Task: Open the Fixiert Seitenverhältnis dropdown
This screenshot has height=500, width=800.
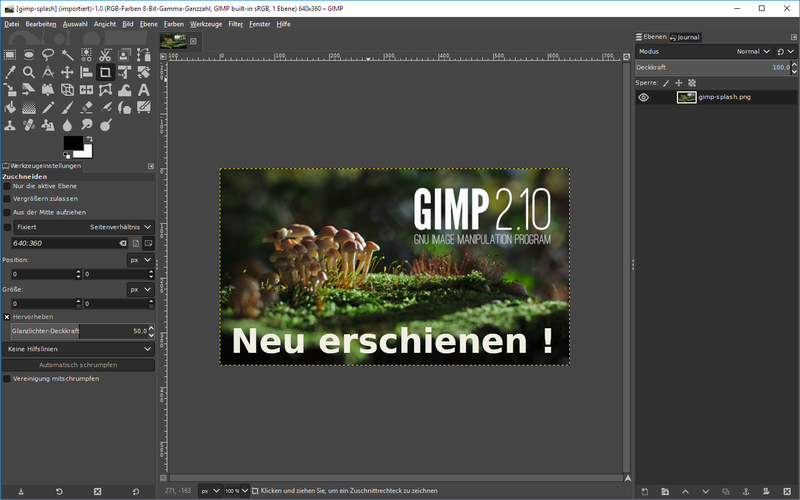Action: [x=83, y=227]
